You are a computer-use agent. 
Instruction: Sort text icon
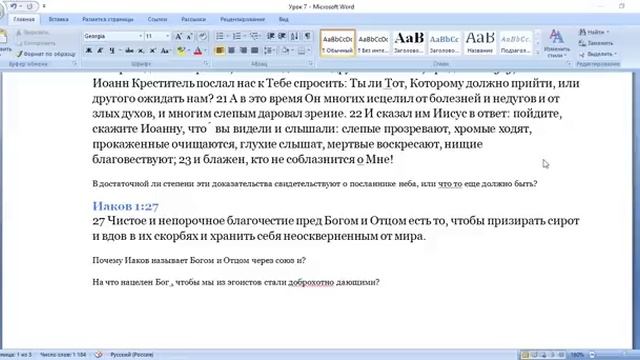coord(295,36)
